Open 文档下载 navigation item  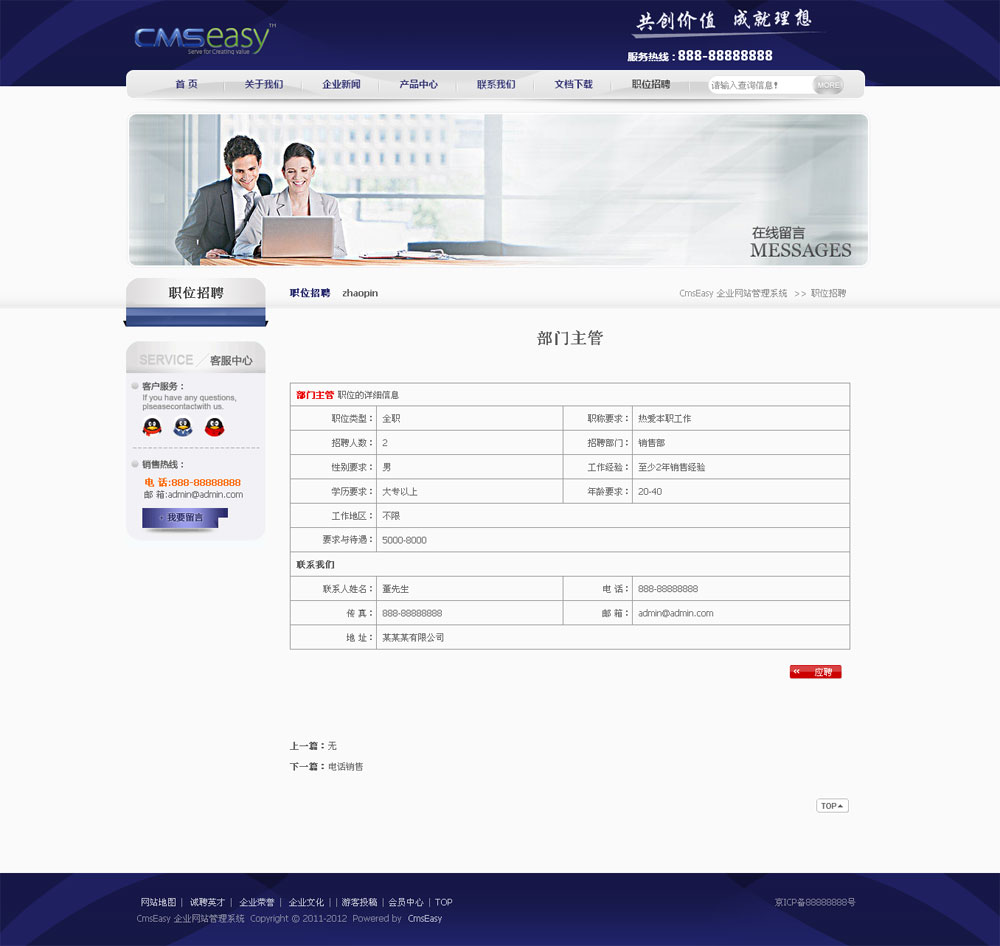point(573,85)
